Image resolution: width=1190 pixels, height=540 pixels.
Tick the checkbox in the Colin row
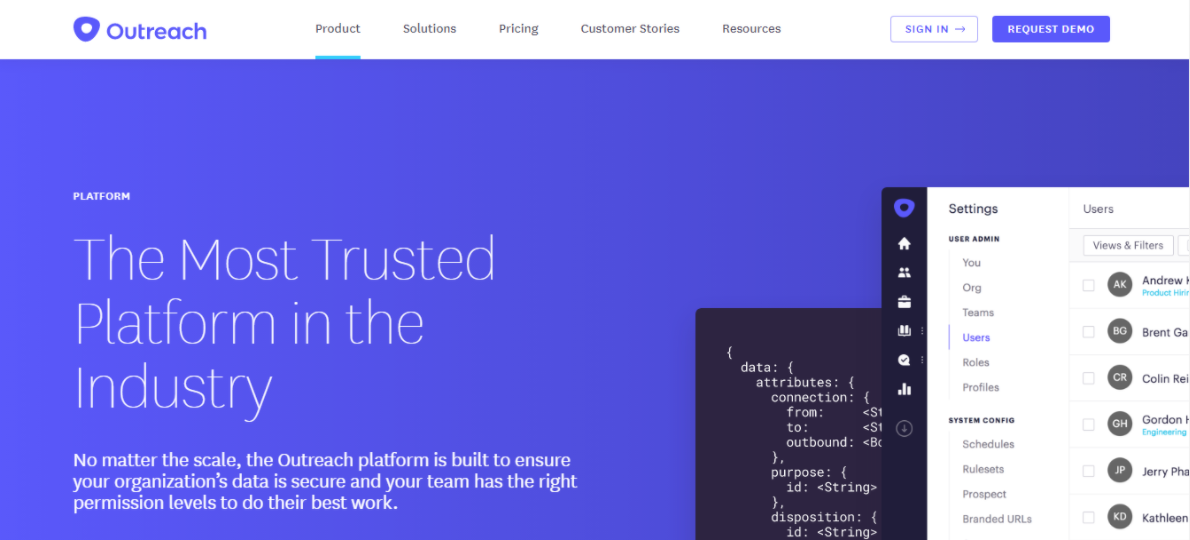pos(1088,378)
